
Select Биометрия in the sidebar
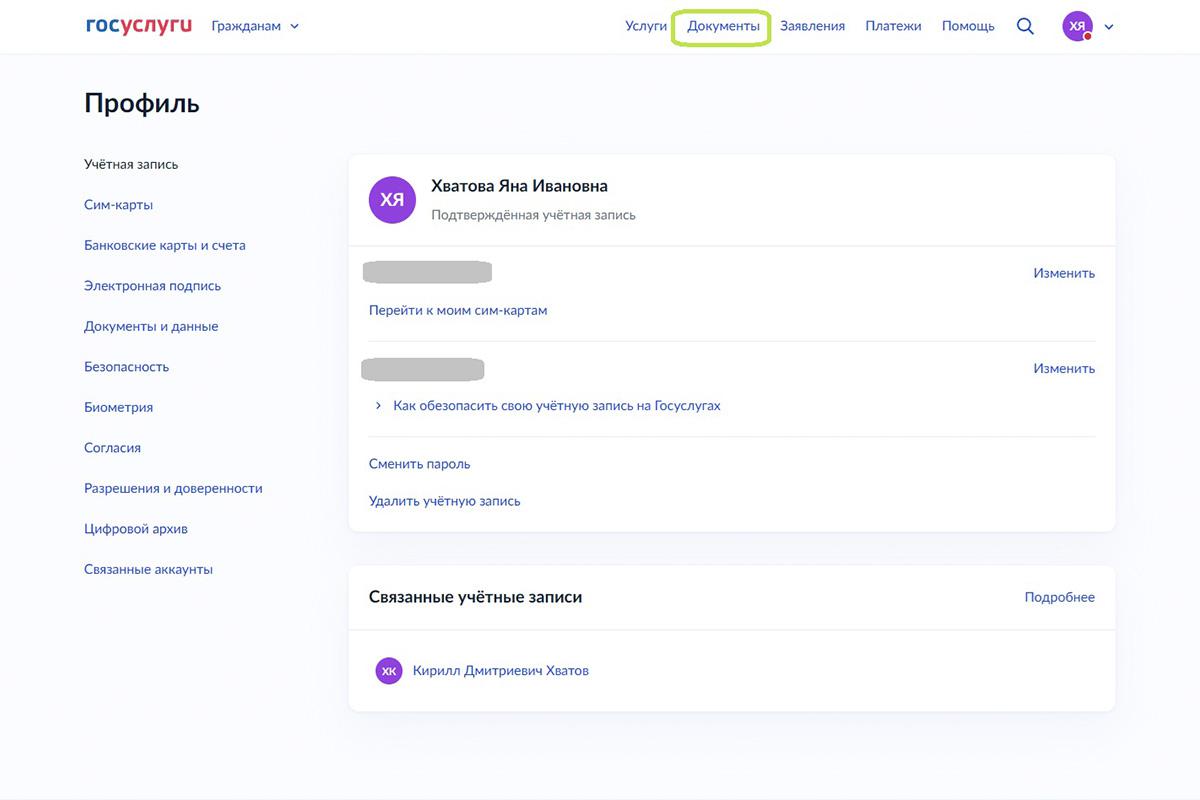tap(118, 407)
